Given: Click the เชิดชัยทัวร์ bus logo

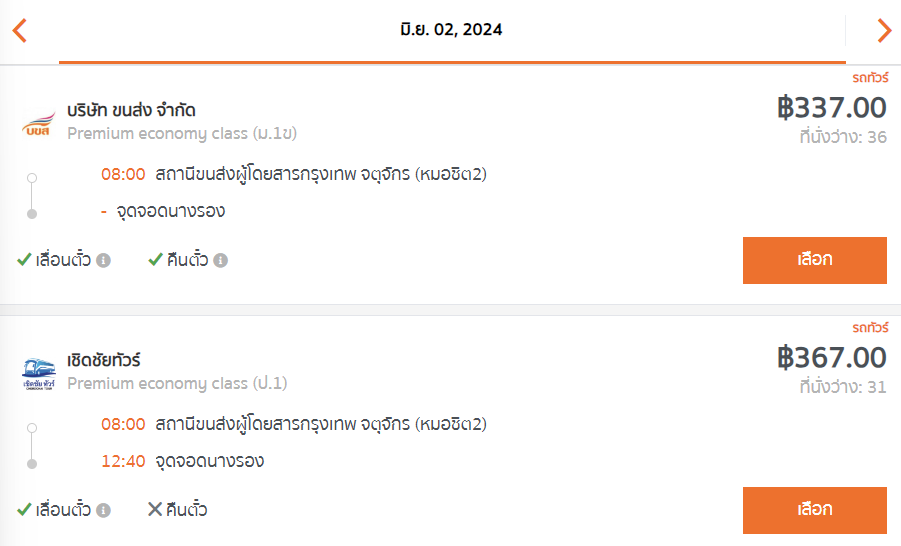Looking at the screenshot, I should [39, 374].
